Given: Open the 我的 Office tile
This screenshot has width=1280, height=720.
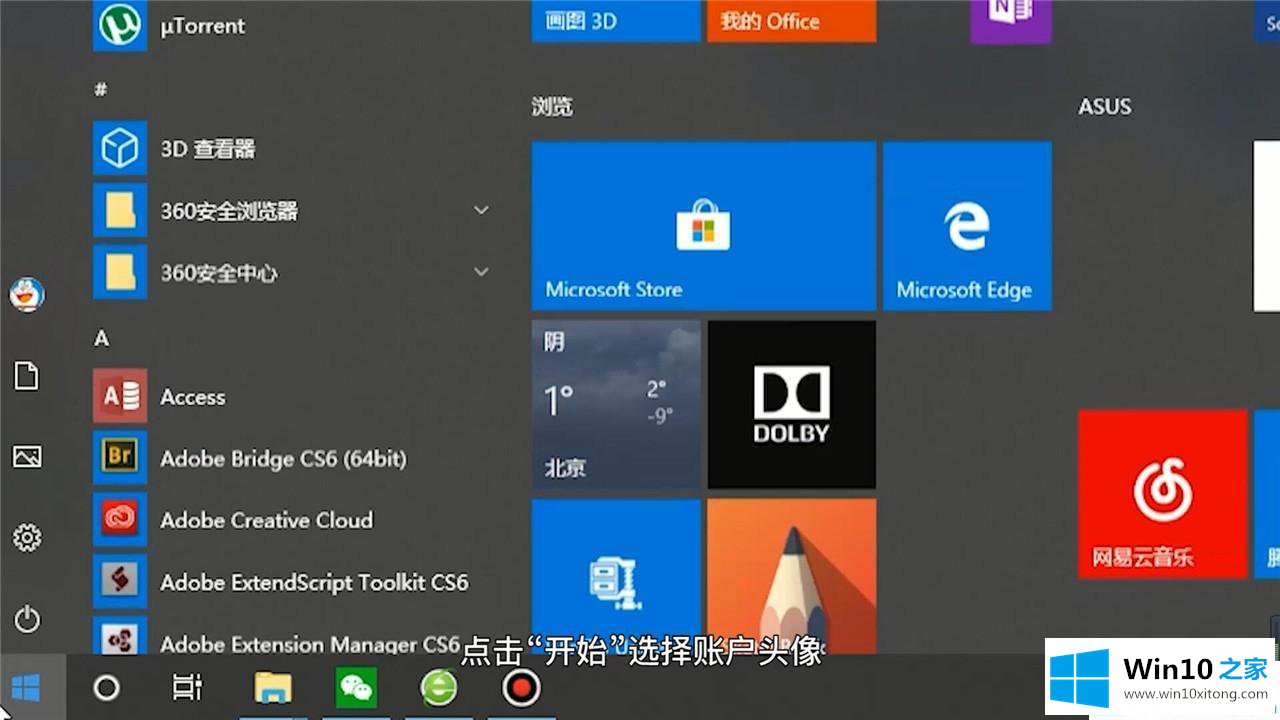Looking at the screenshot, I should 792,21.
